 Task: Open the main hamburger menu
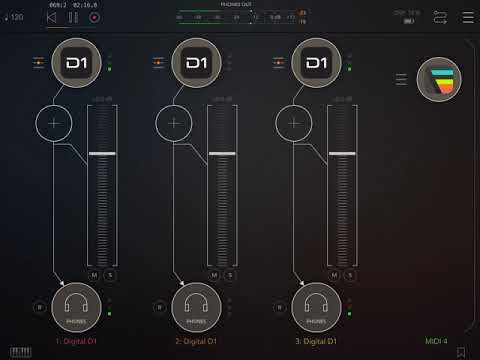468,17
